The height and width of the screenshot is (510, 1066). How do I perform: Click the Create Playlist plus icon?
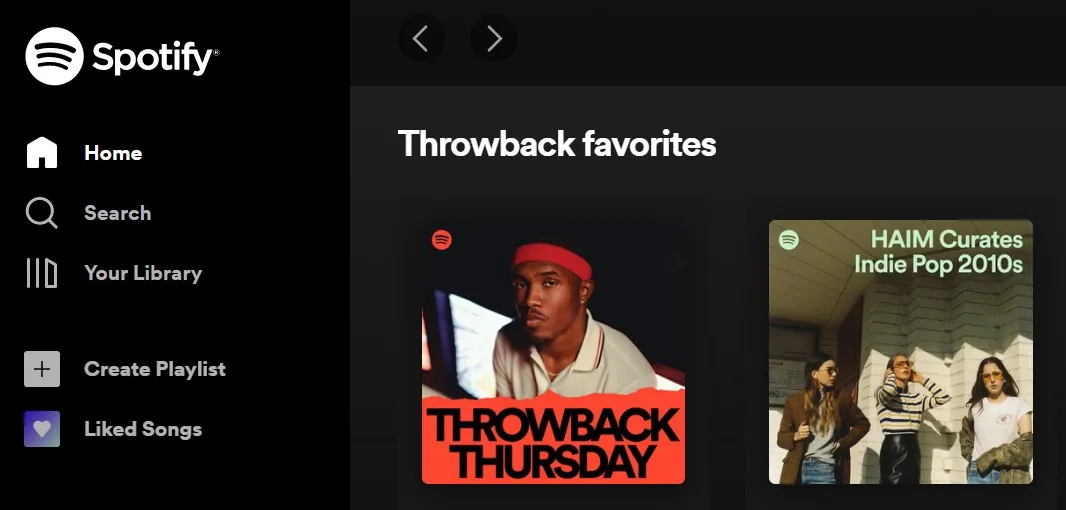[x=42, y=369]
